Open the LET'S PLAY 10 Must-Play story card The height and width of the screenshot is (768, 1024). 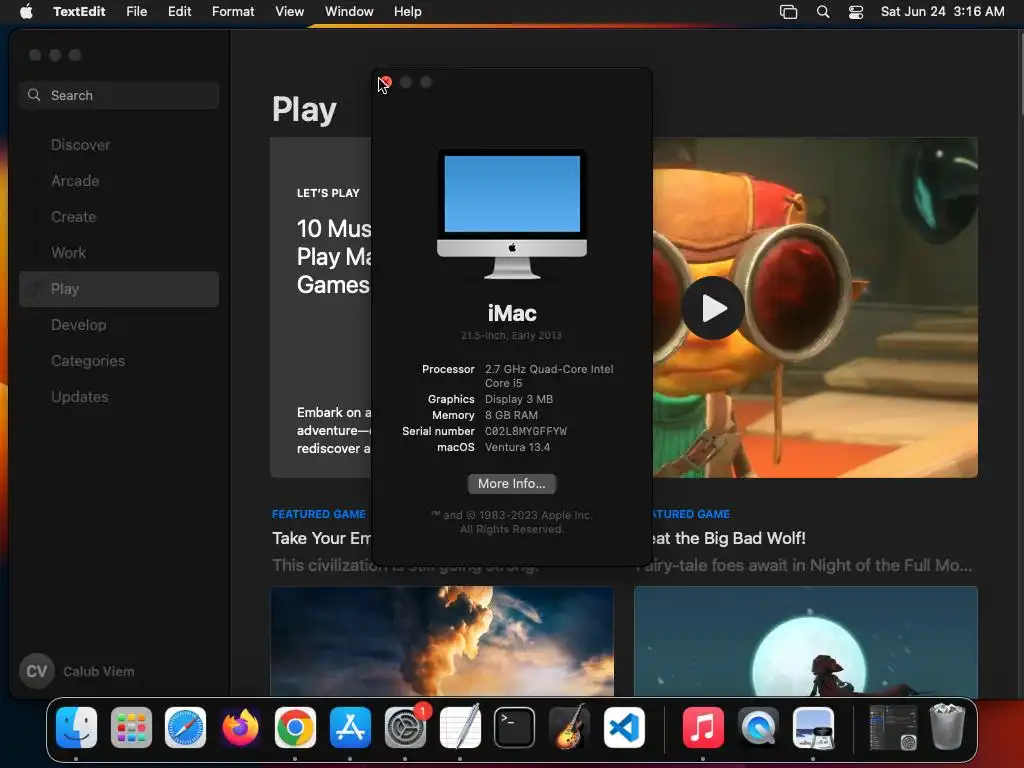pos(321,308)
